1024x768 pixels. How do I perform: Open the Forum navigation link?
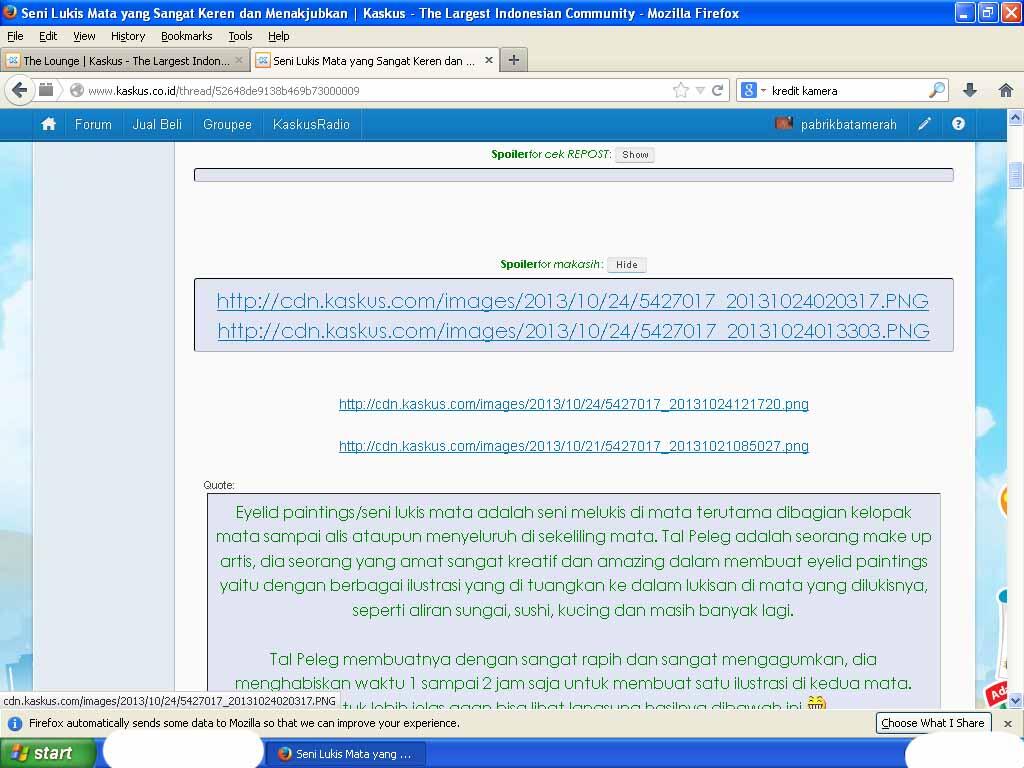point(93,124)
